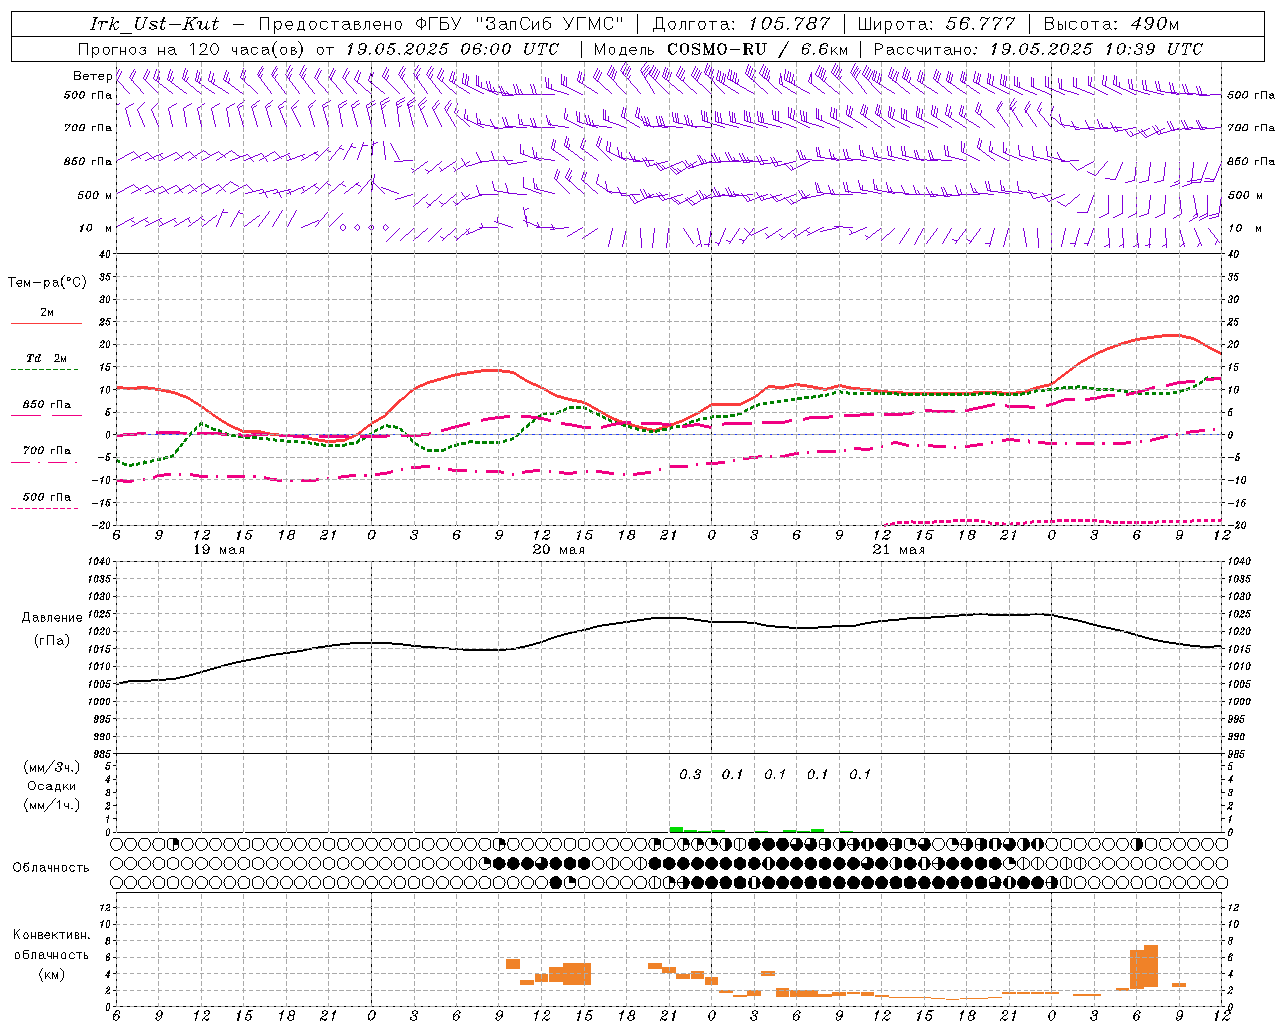Click the Давление pressure chart title
Viewport: 1280px width, 1024px height.
point(52,618)
